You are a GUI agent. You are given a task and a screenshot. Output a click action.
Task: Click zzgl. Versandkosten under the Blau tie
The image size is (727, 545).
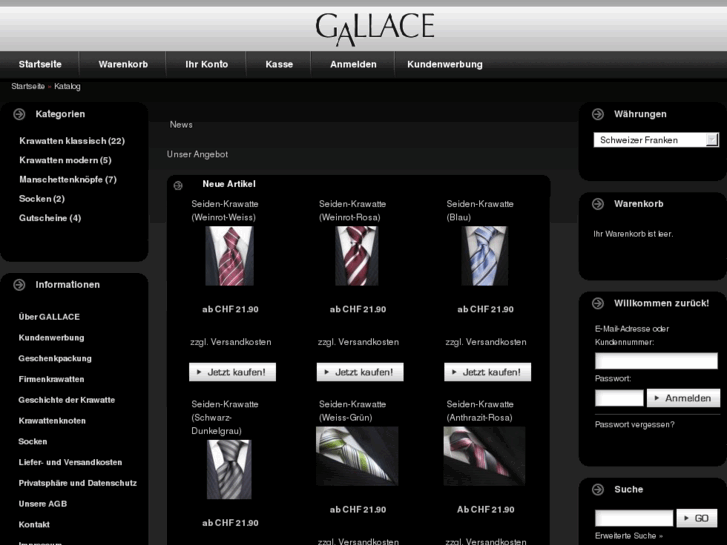(486, 342)
